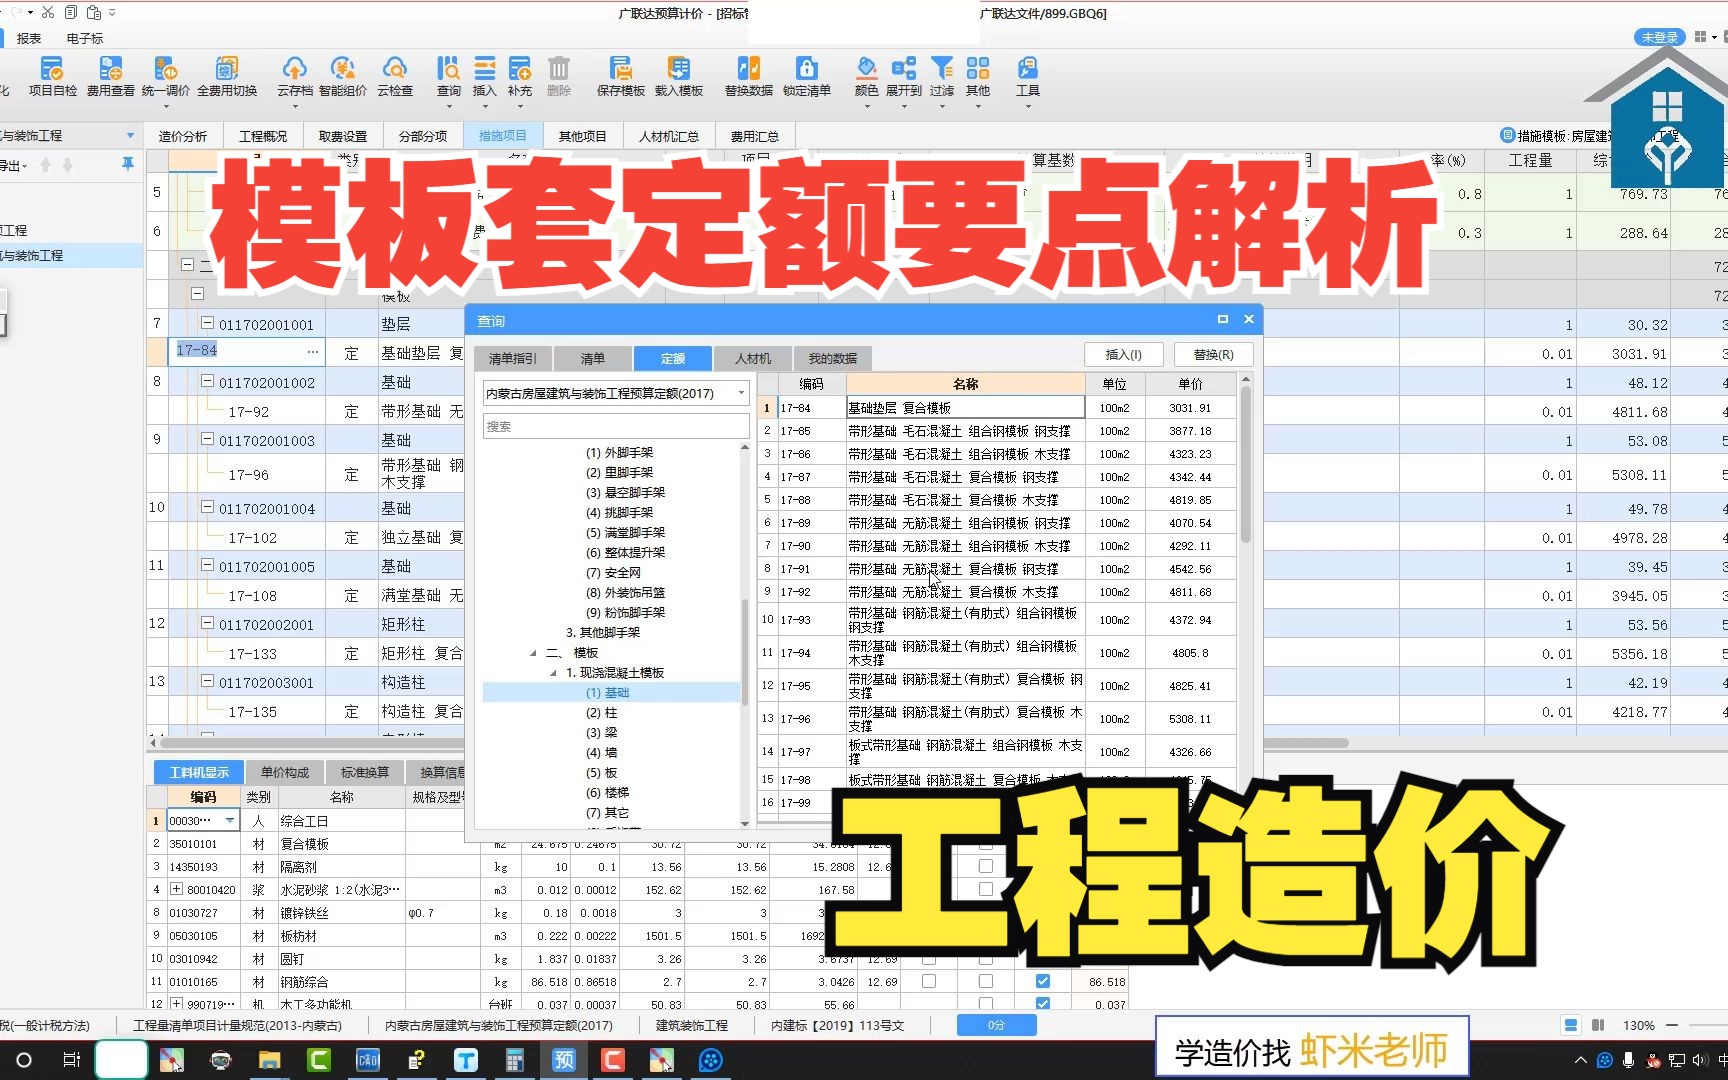The height and width of the screenshot is (1080, 1728).
Task: Click the 载入模板 icon
Action: coord(679,77)
